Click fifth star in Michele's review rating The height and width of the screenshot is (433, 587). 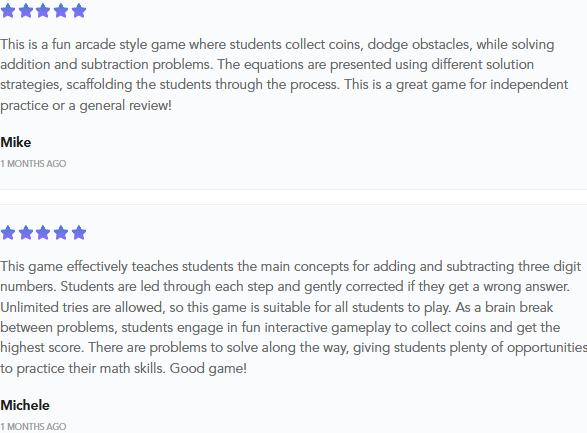coord(79,232)
